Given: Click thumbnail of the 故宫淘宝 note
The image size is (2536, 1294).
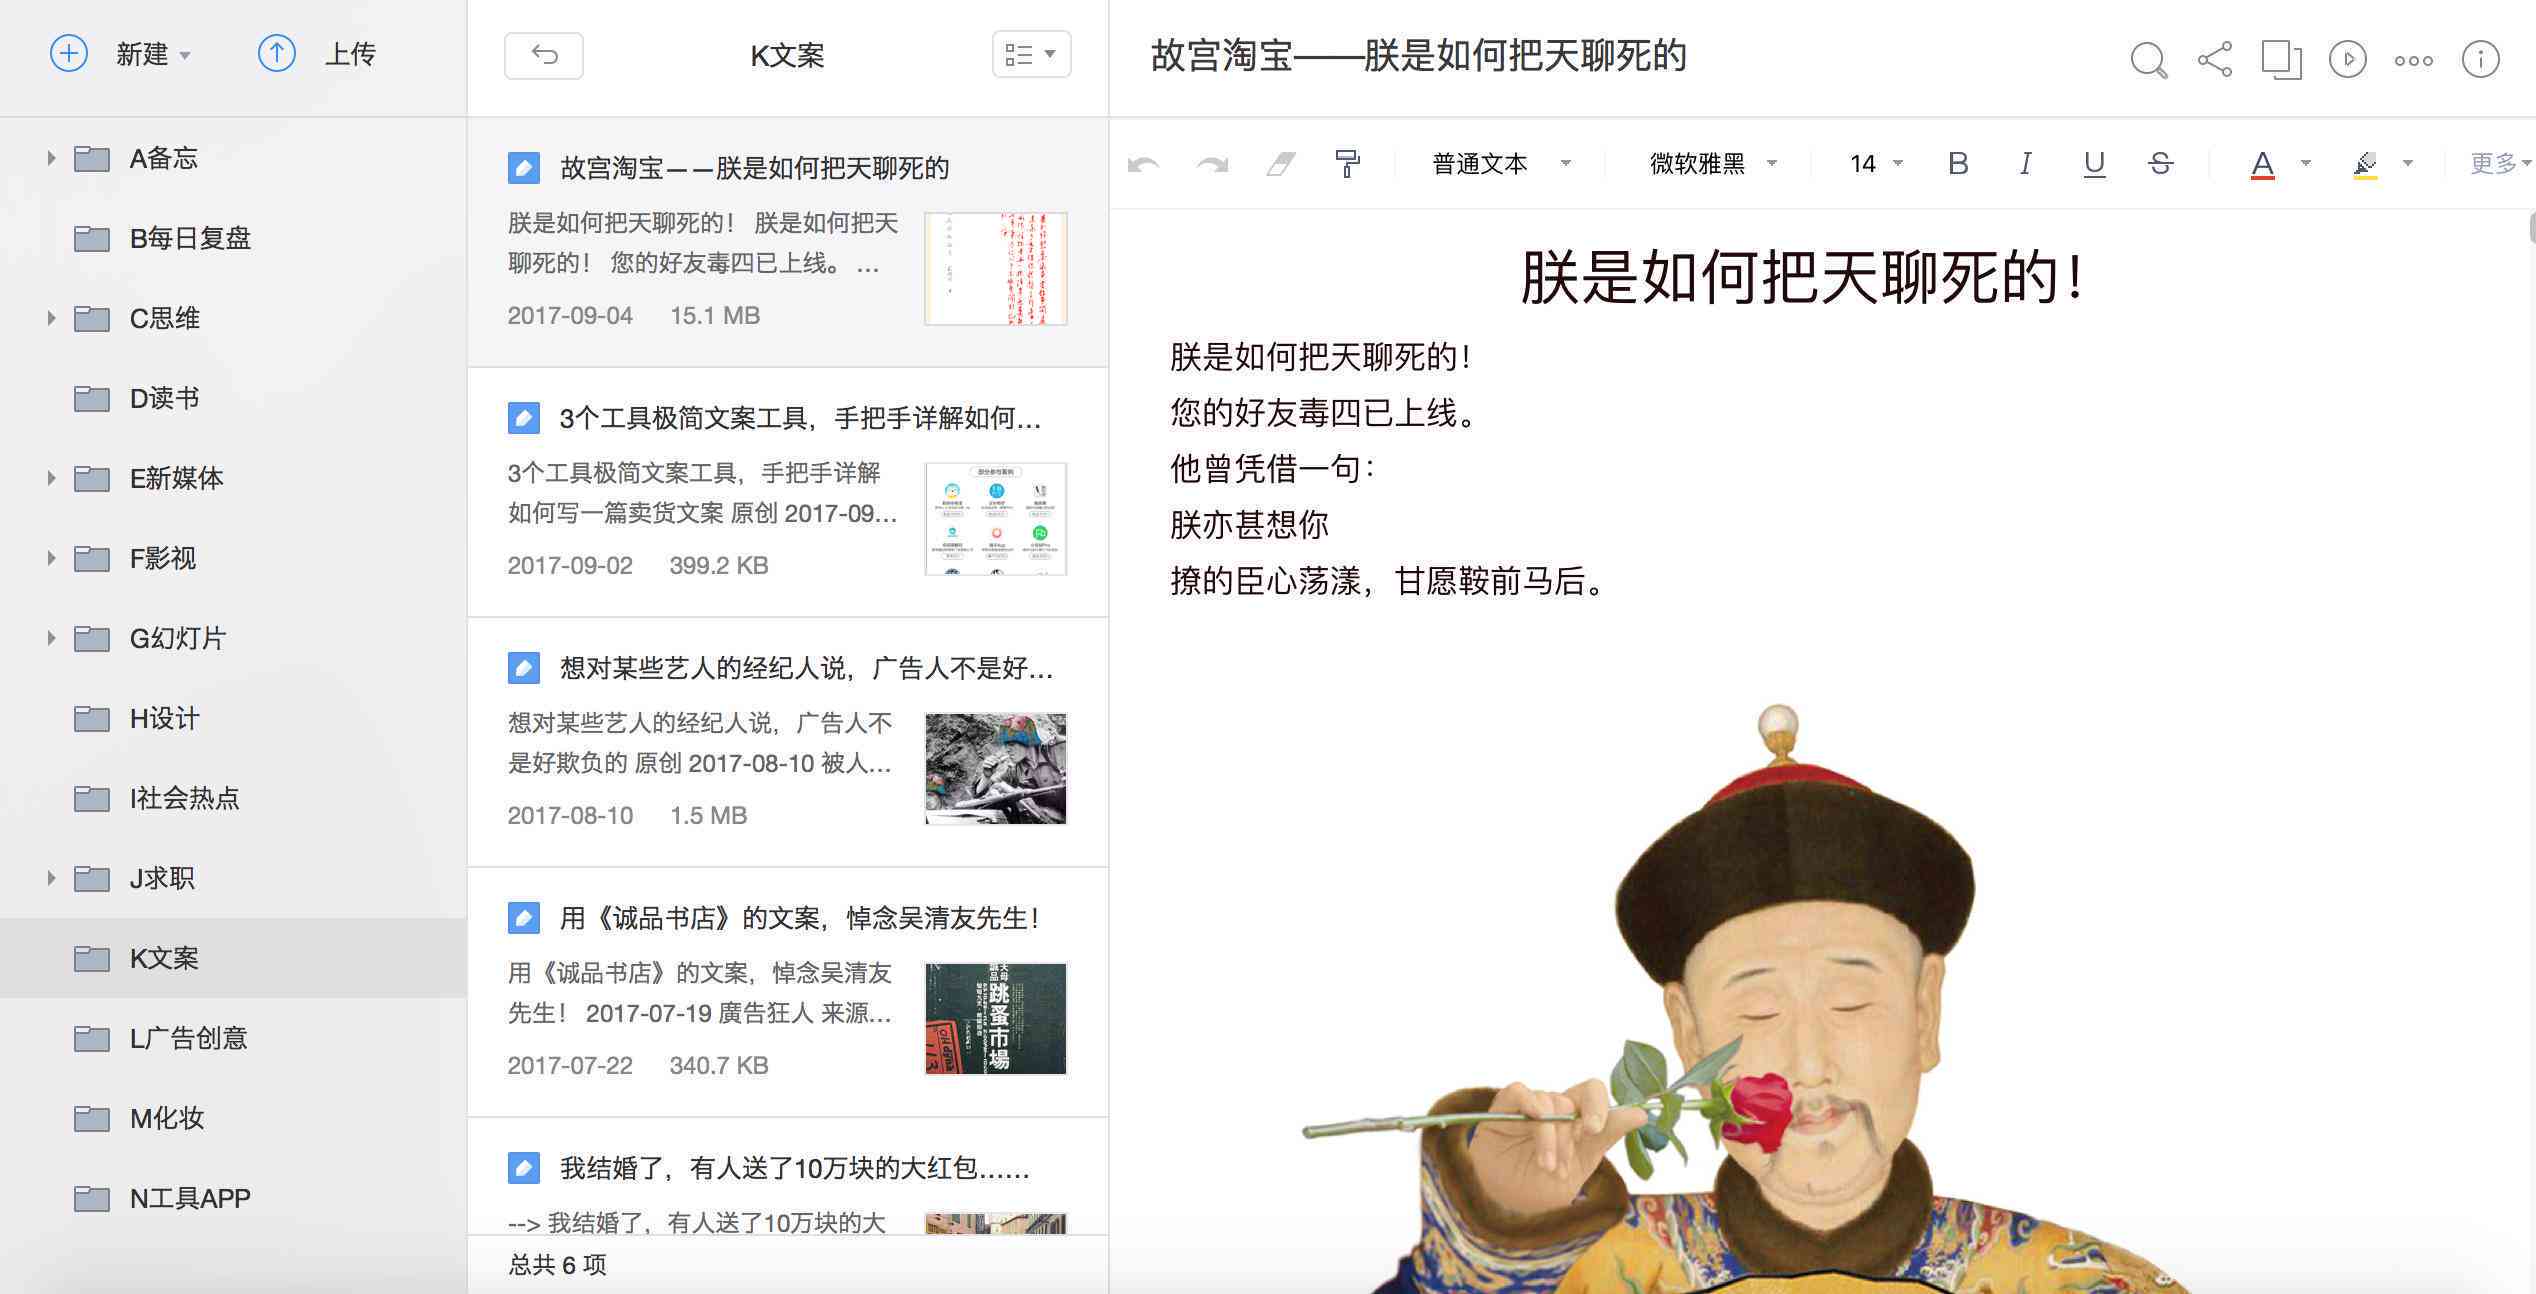Looking at the screenshot, I should click(x=996, y=268).
